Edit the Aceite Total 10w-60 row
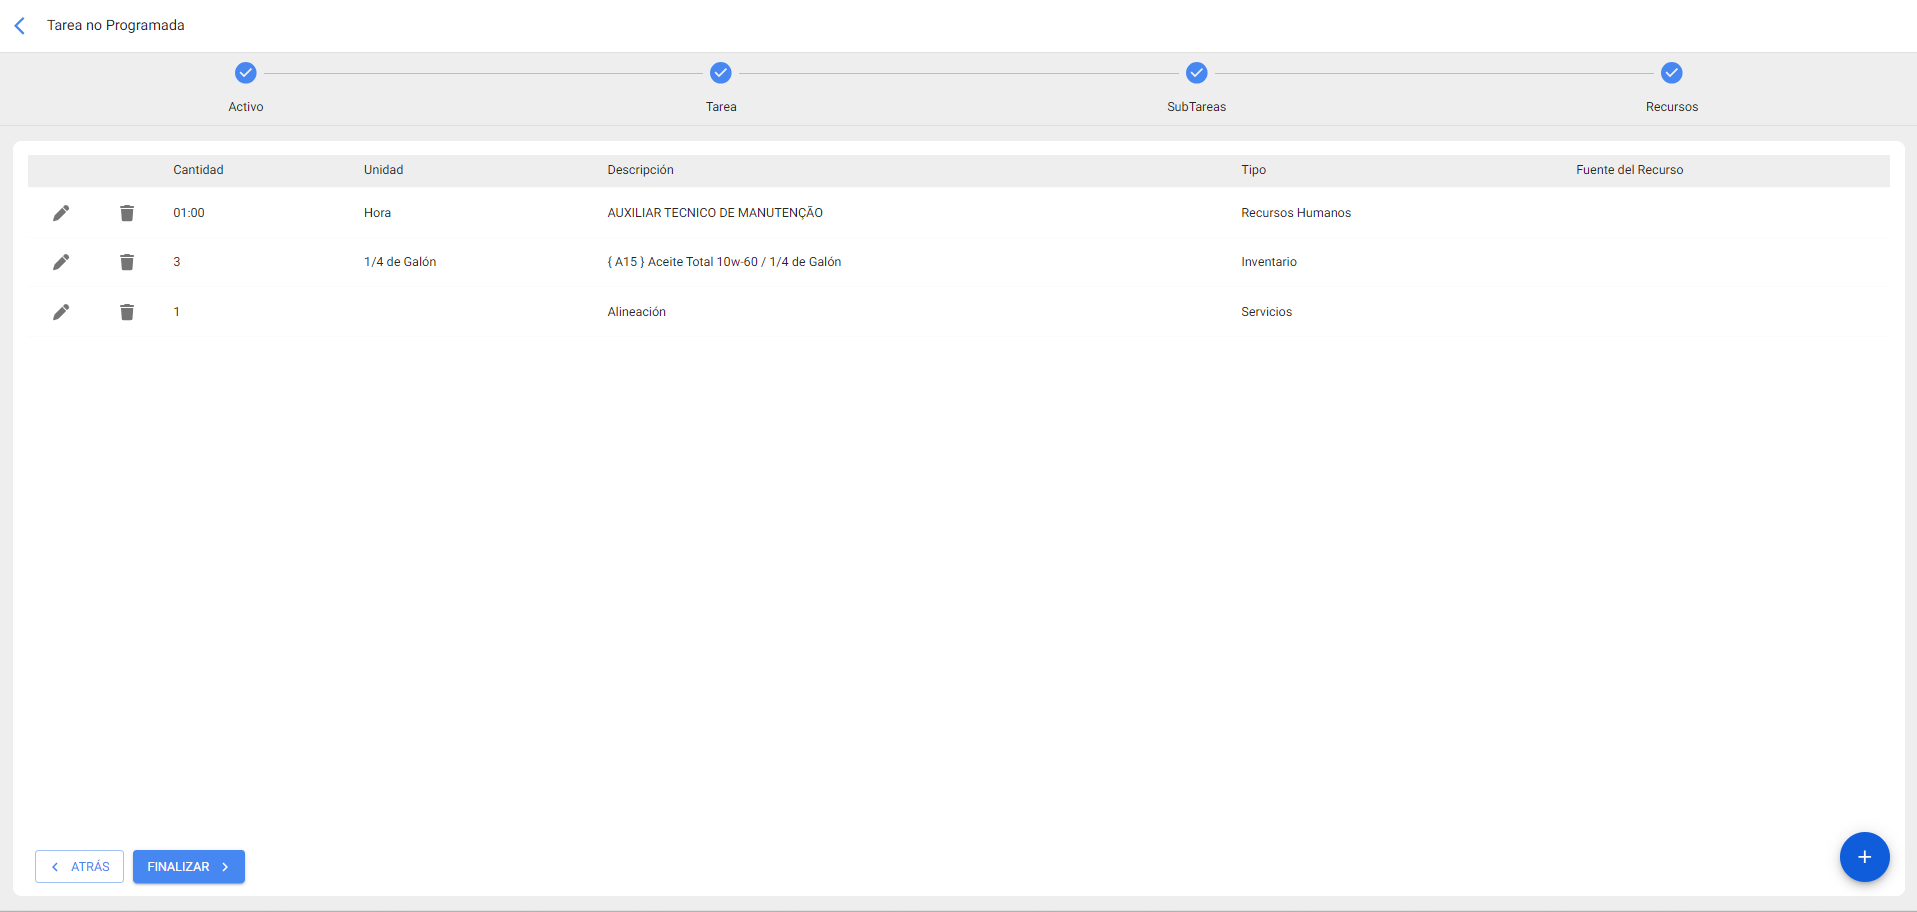Screen dimensions: 1917x912 click(61, 262)
